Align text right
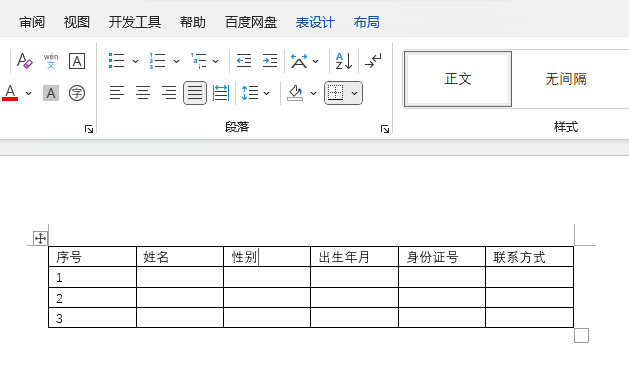This screenshot has width=629, height=382. click(x=169, y=93)
